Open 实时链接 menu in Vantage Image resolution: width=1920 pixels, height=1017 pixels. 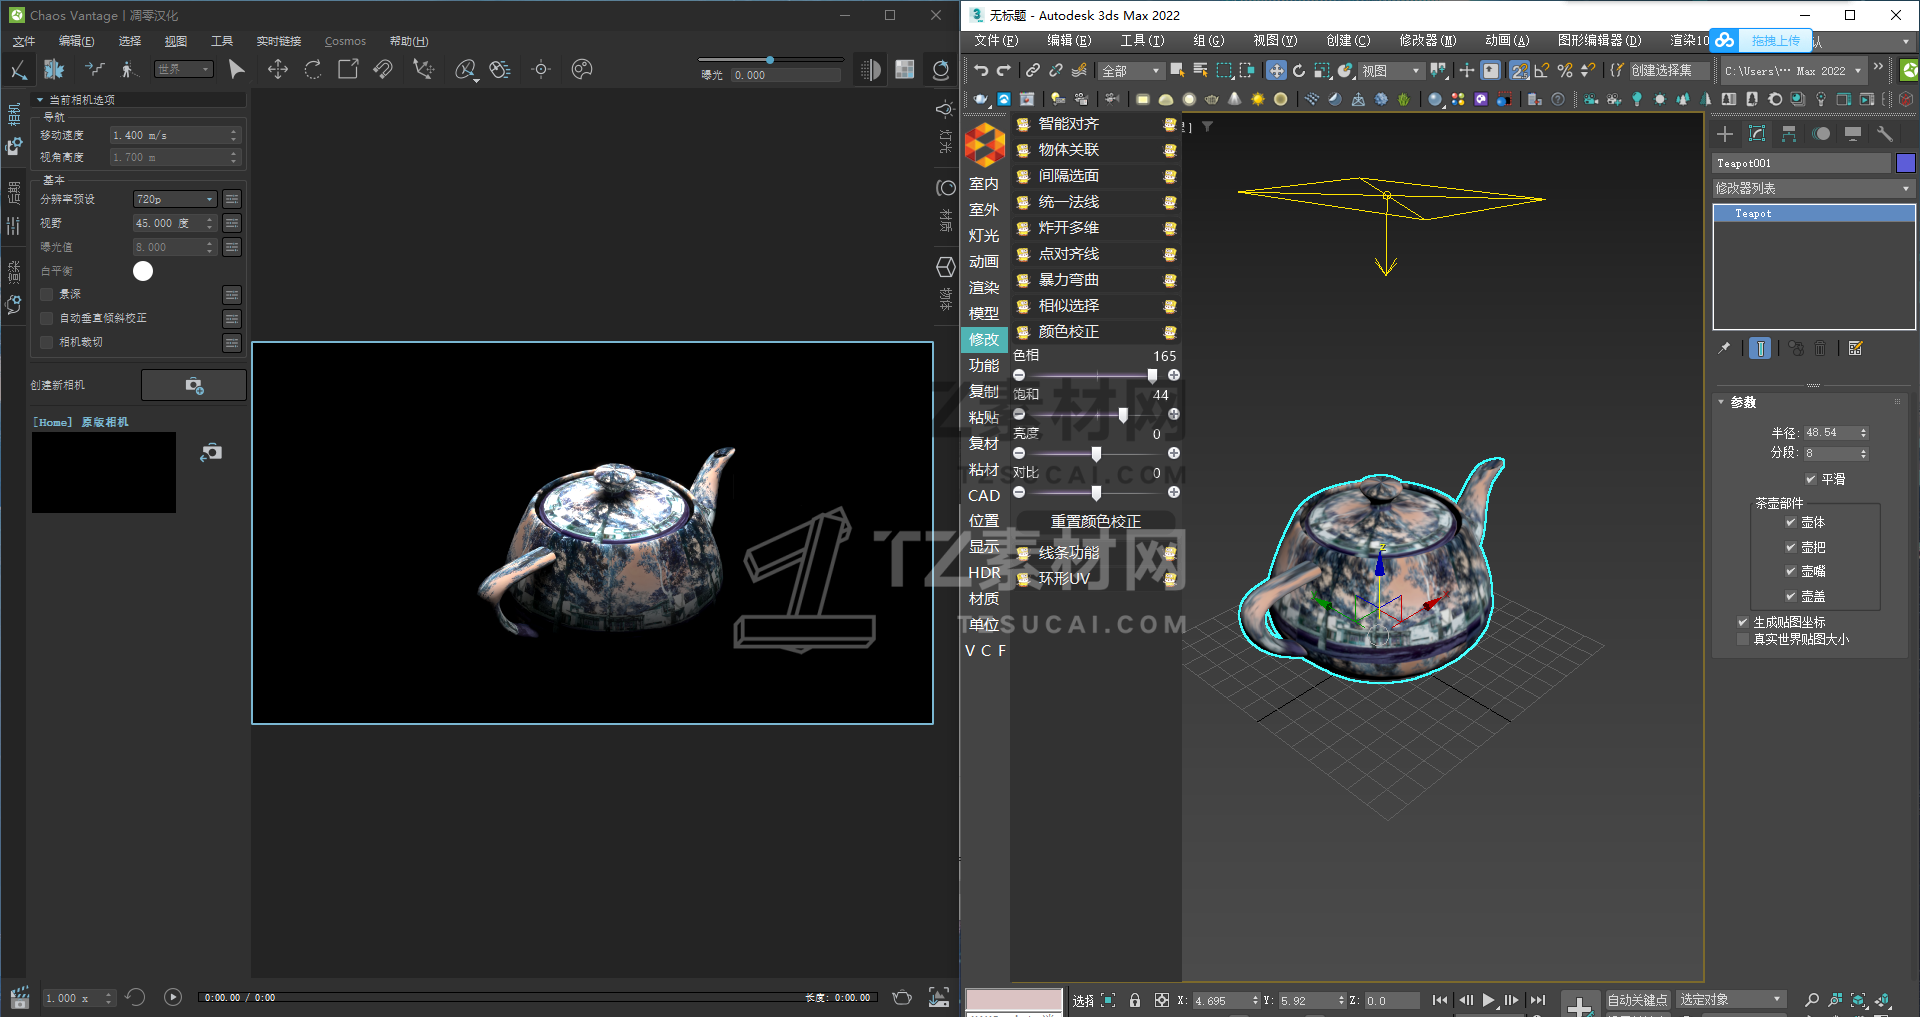[x=279, y=41]
